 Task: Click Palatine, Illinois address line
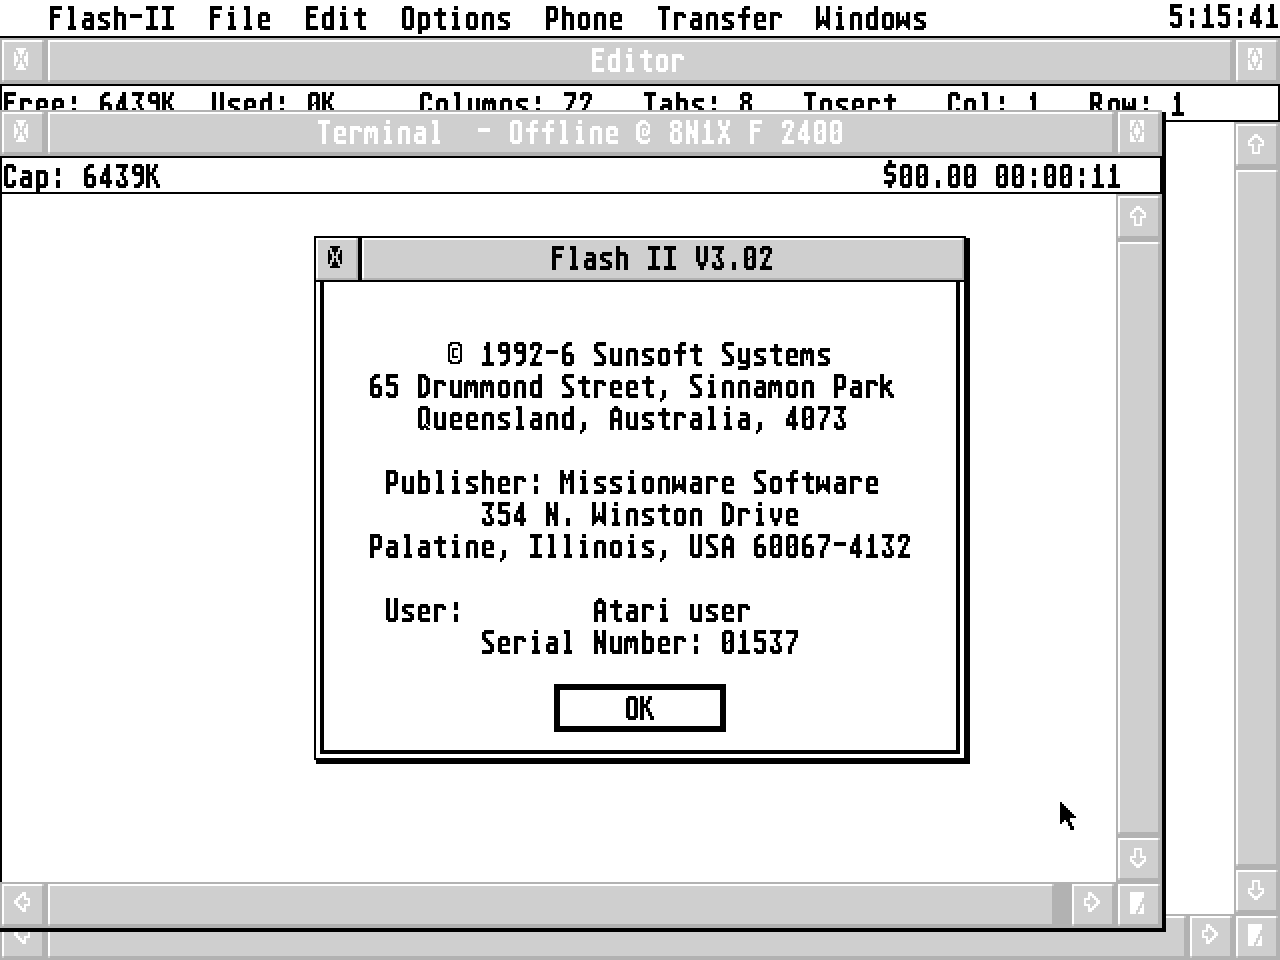[640, 546]
